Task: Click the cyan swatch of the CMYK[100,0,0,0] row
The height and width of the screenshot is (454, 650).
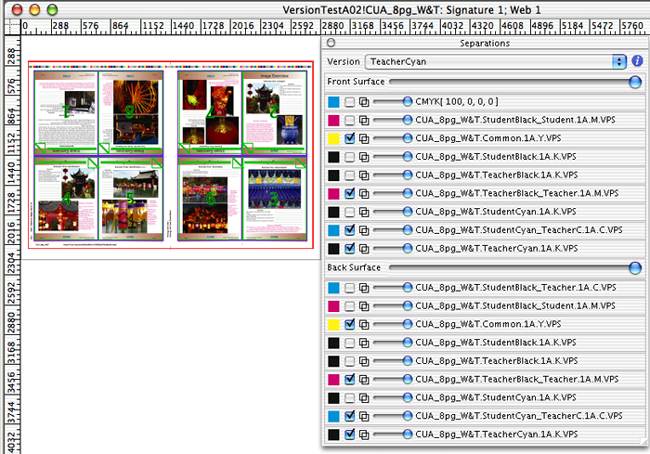Action: point(334,102)
